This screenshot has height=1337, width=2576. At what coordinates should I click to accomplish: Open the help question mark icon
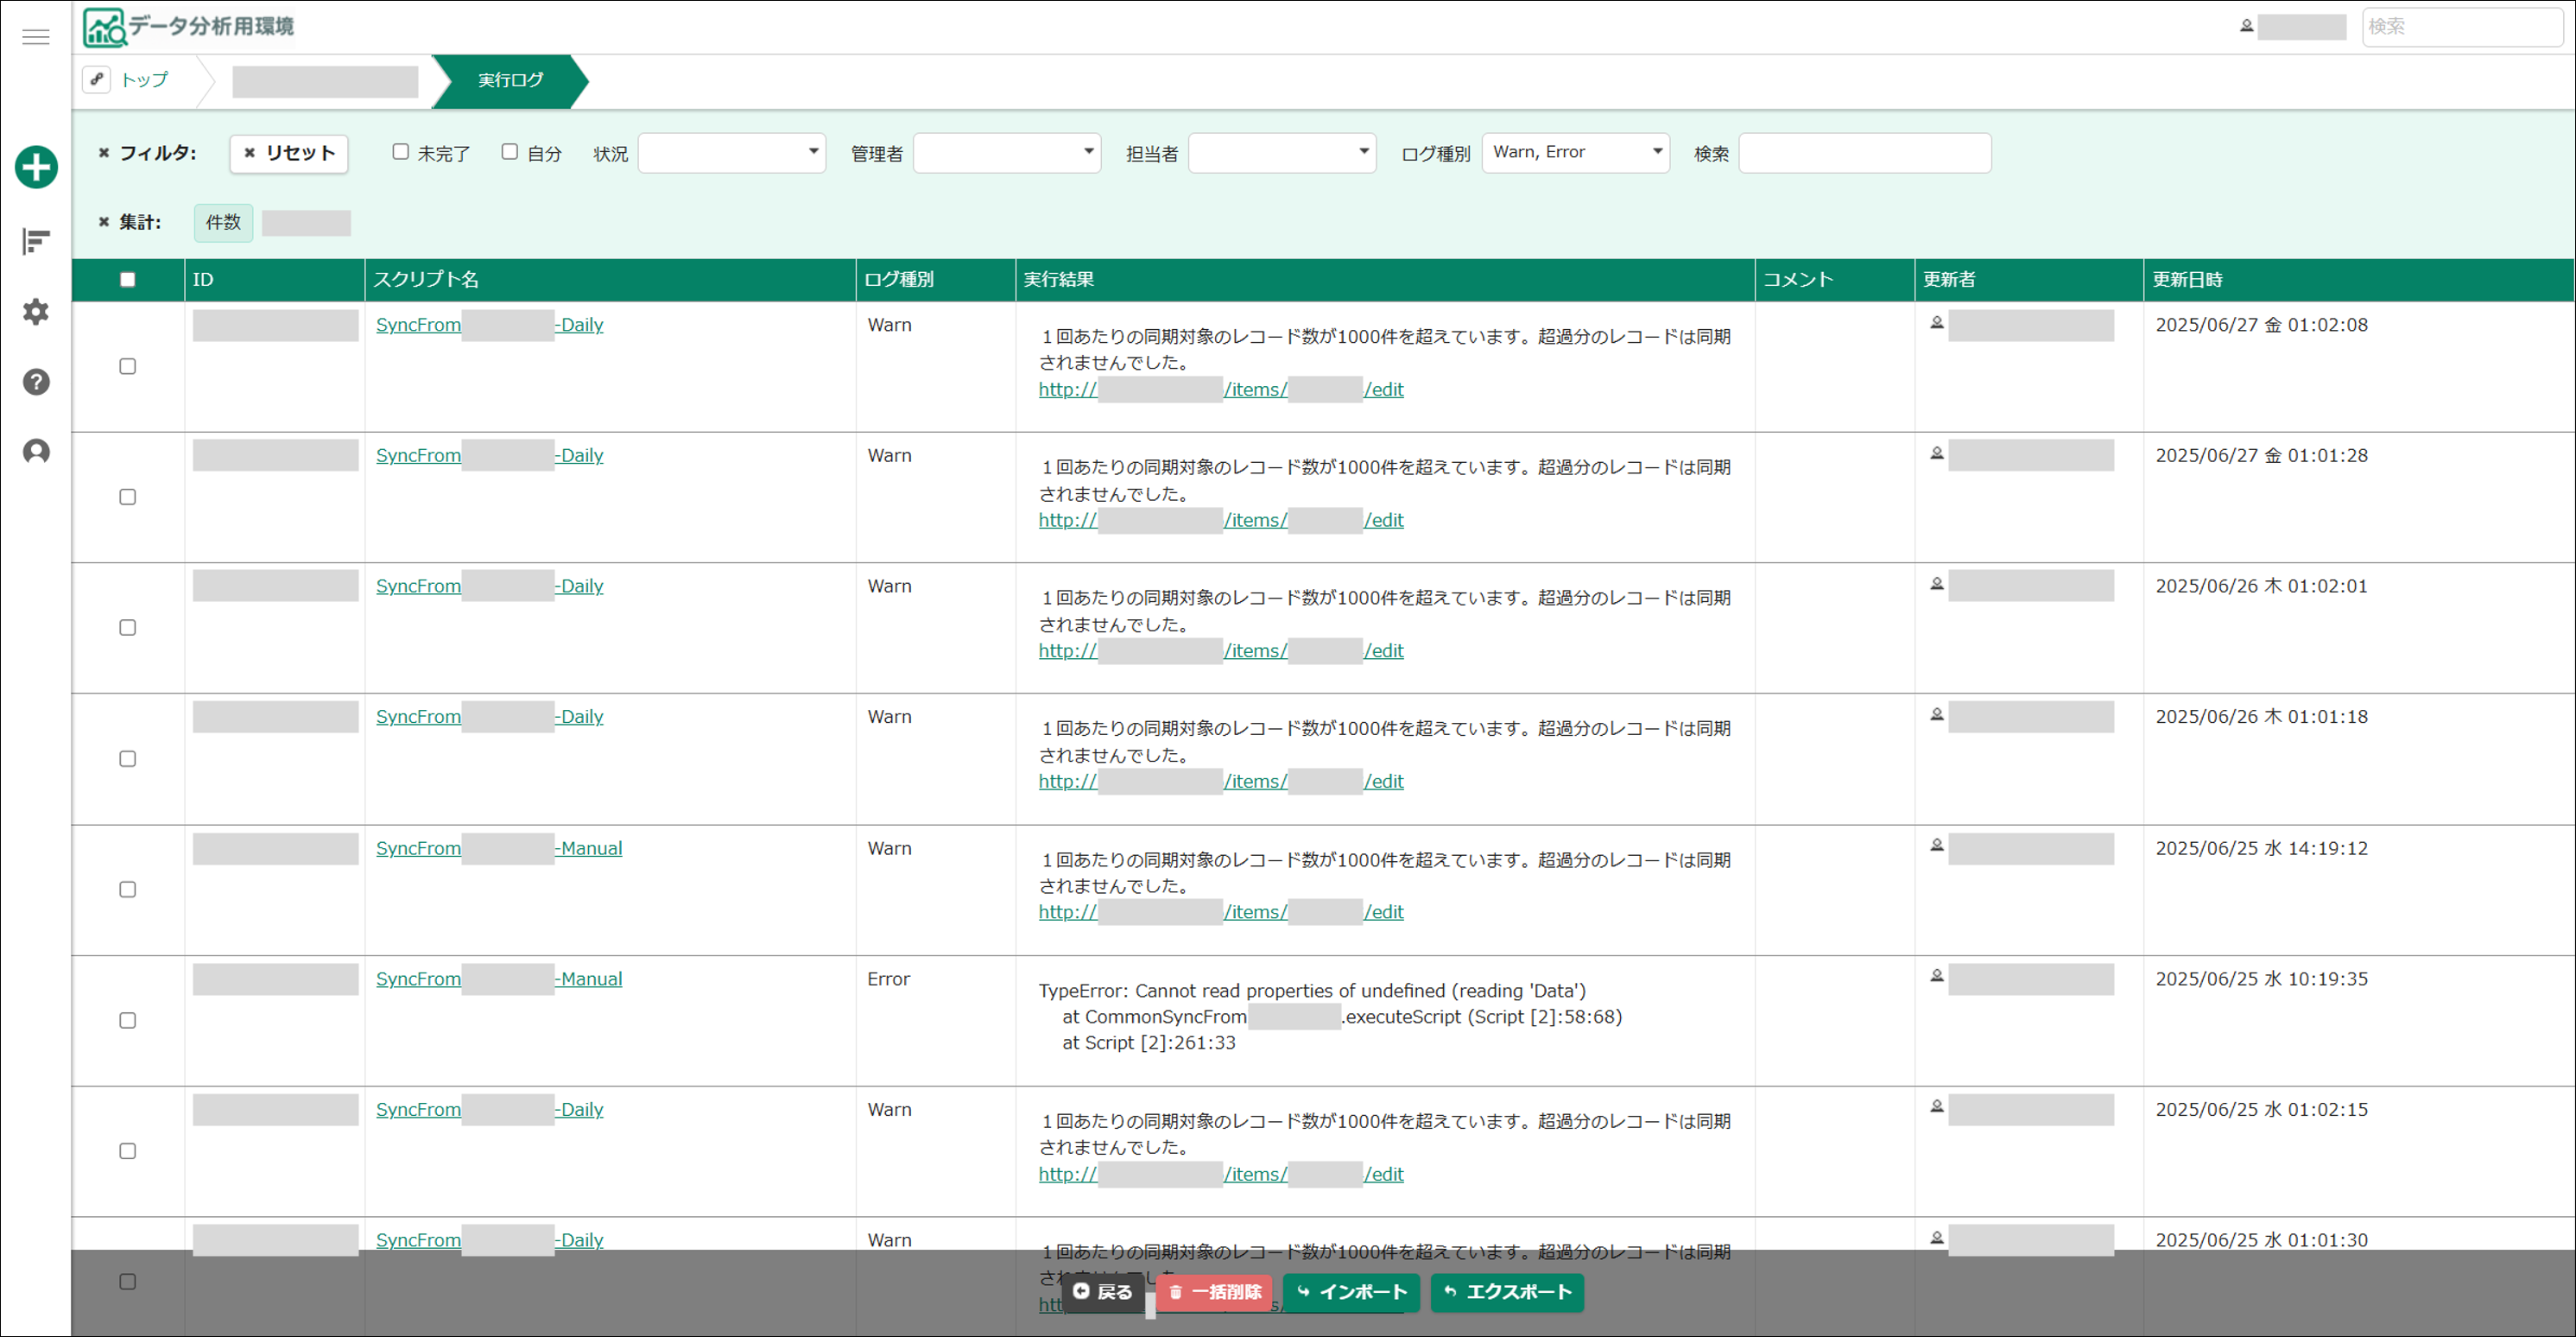coord(36,382)
